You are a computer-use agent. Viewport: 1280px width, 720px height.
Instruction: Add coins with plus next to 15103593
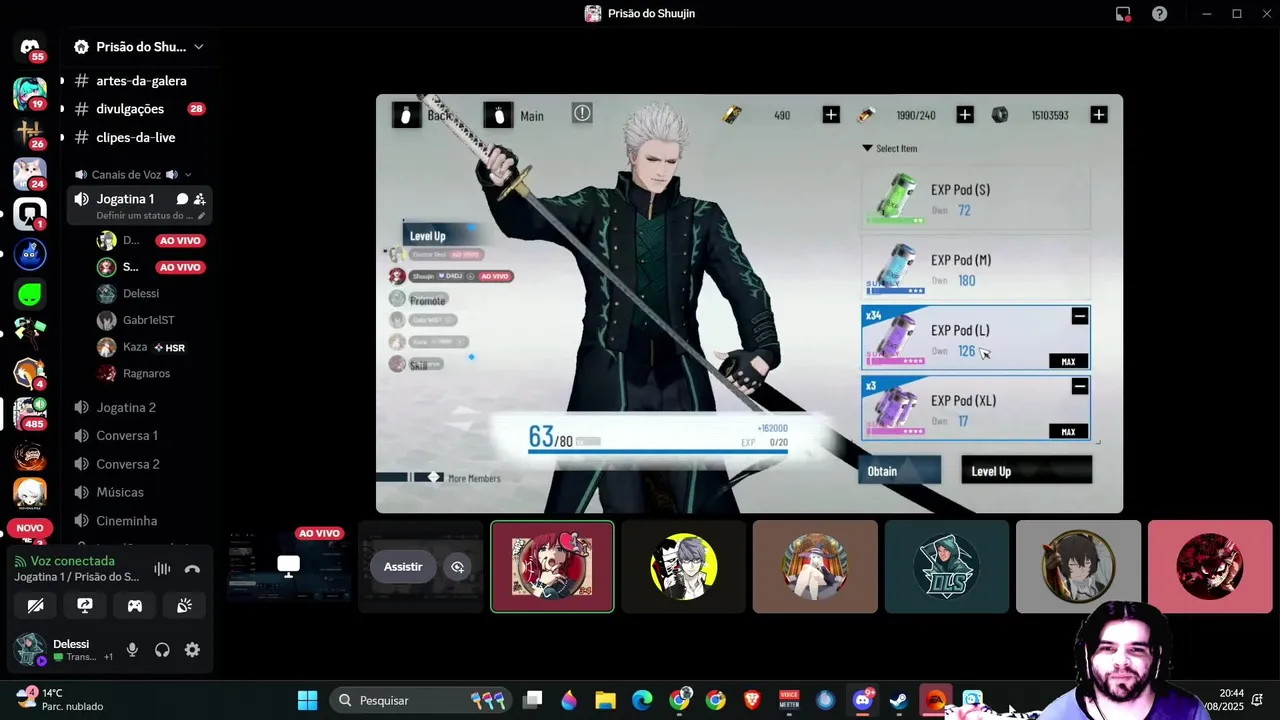1098,115
